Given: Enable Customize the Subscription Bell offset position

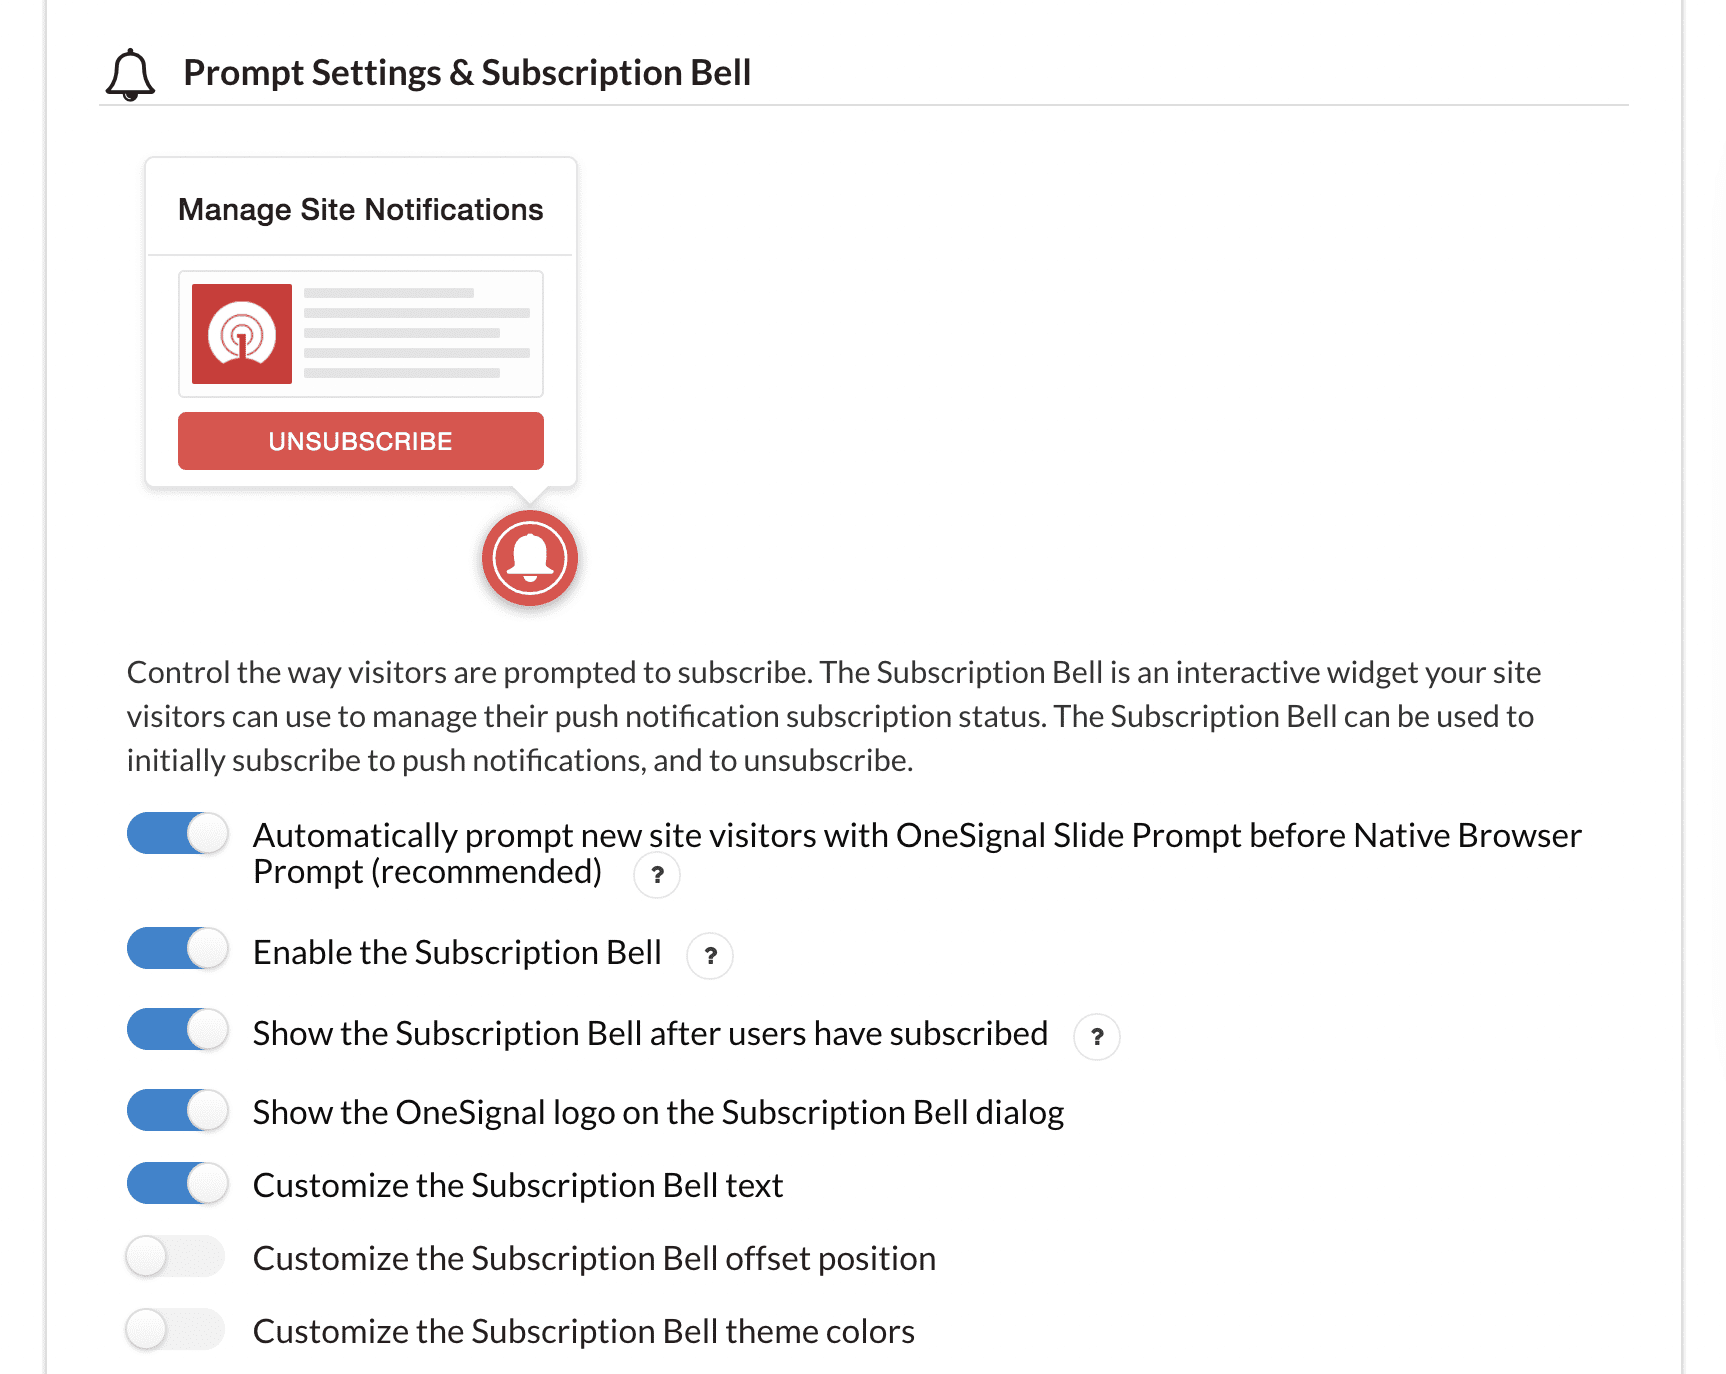Looking at the screenshot, I should pos(176,1257).
